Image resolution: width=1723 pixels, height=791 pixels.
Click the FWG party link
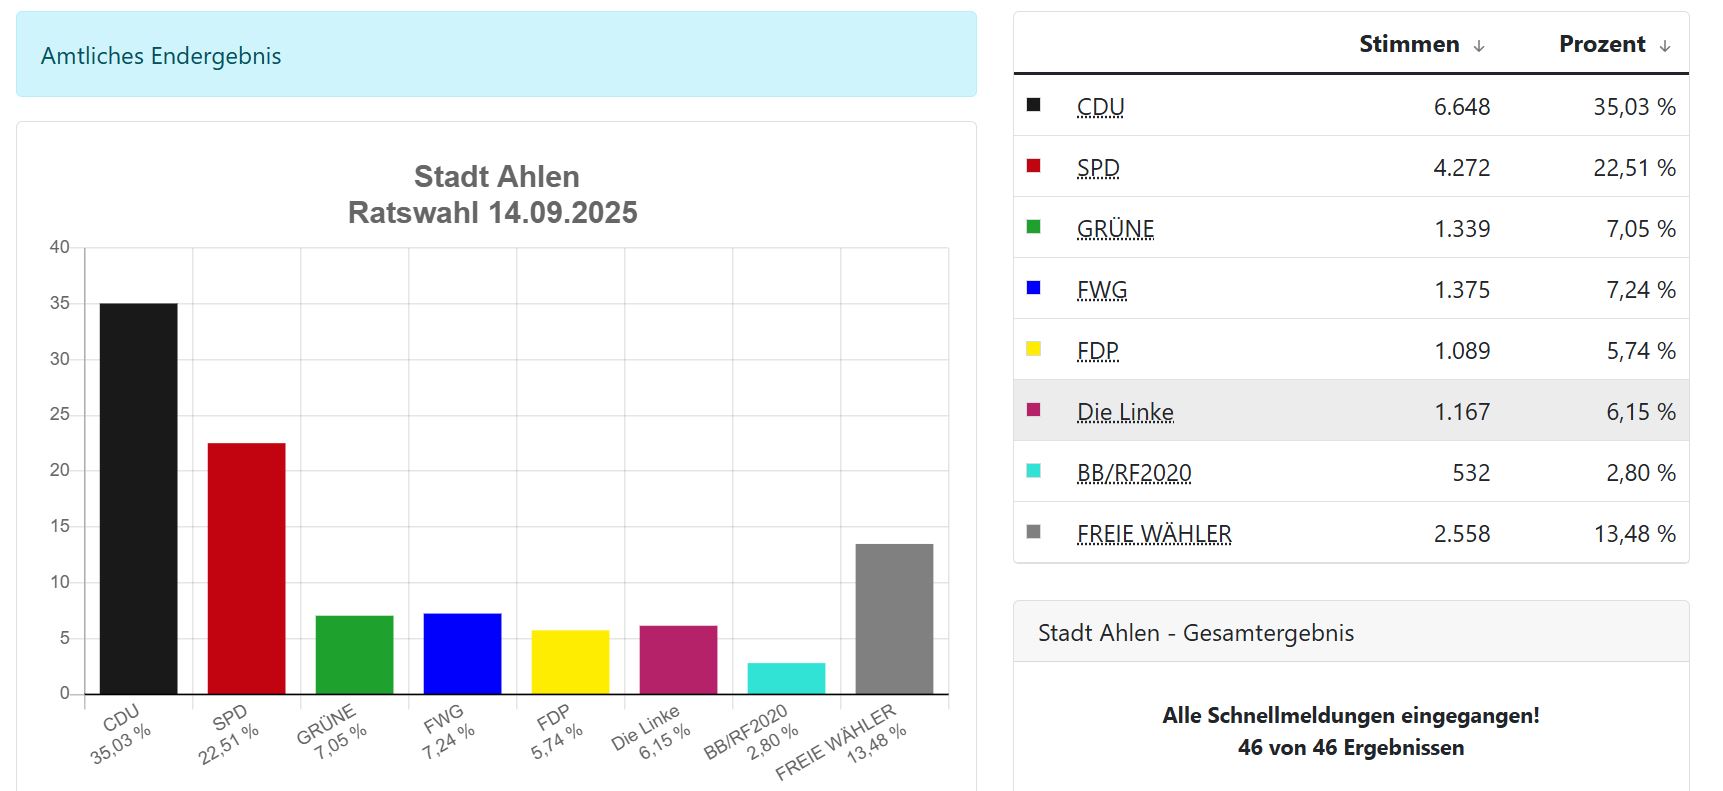(x=1102, y=290)
